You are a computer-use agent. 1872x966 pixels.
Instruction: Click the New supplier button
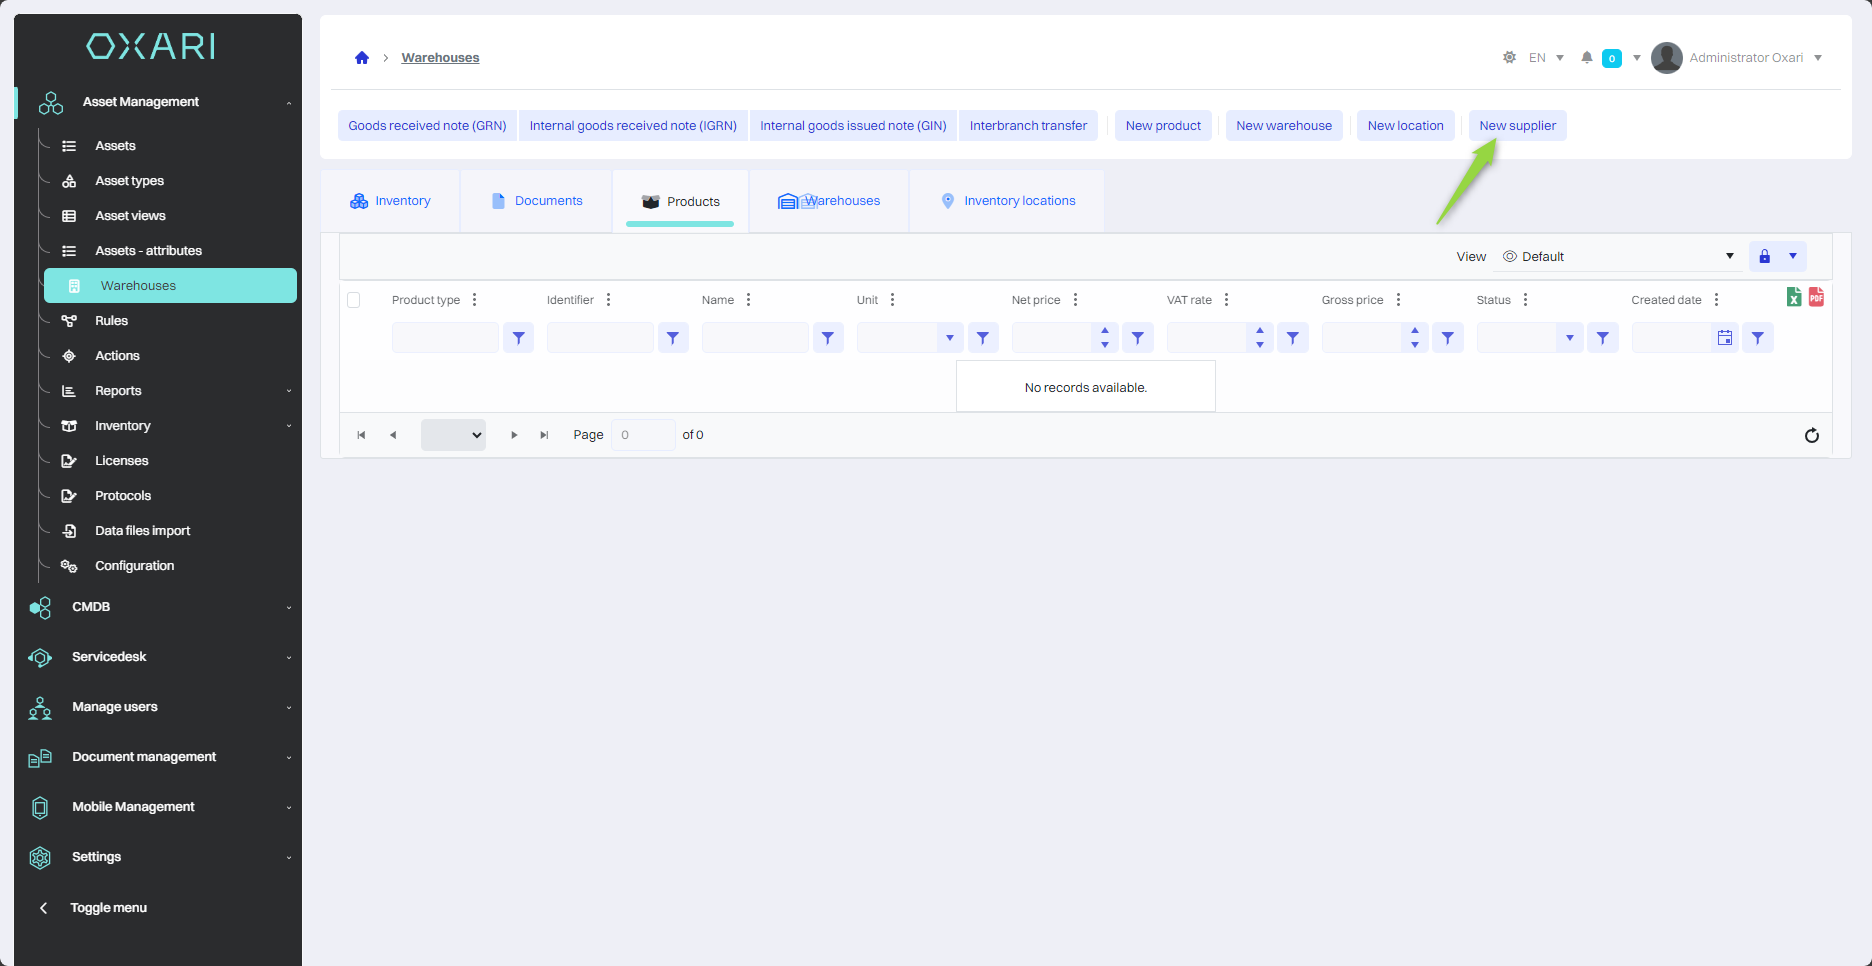point(1517,126)
